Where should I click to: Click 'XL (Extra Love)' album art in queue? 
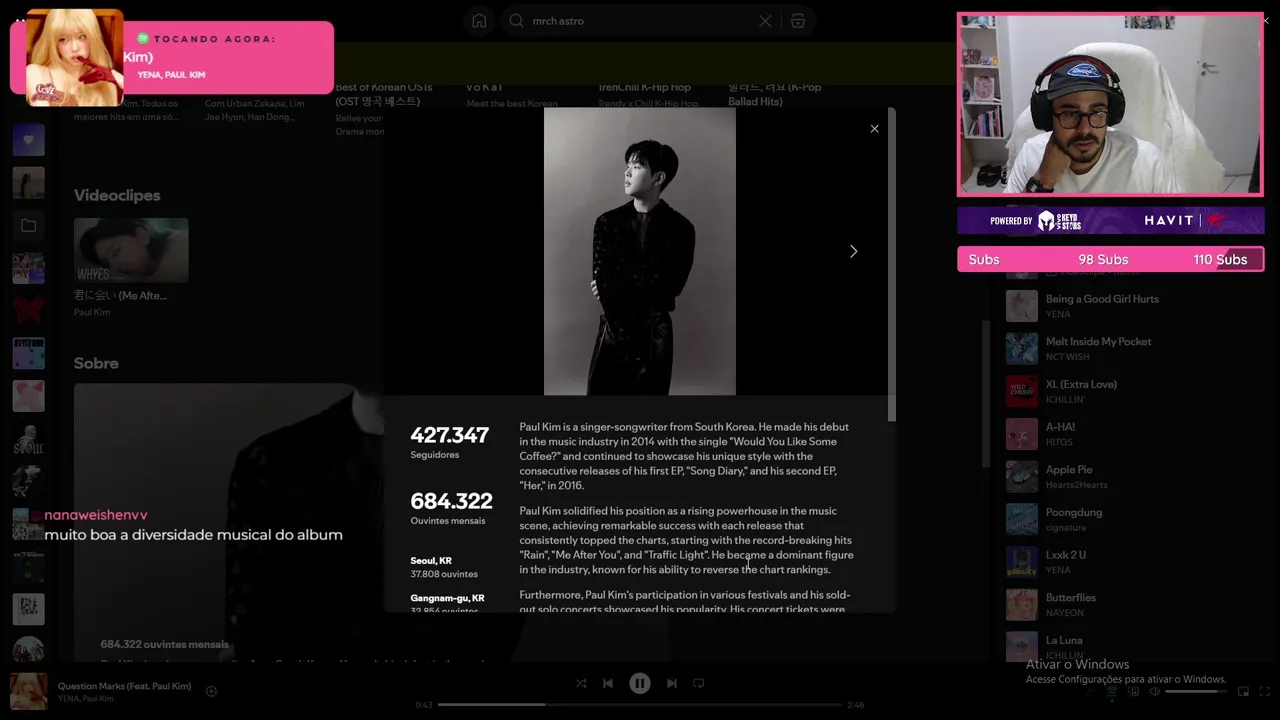click(1022, 391)
